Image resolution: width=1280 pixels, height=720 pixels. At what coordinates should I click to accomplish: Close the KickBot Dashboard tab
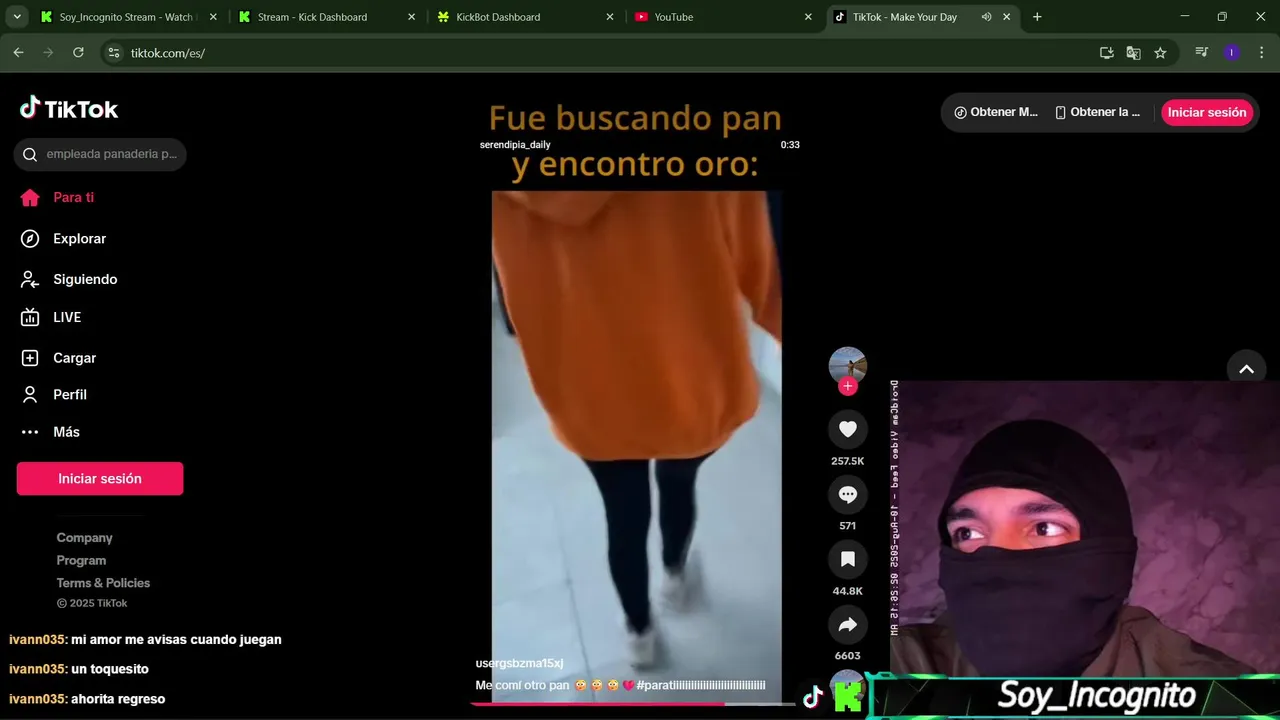tap(609, 17)
